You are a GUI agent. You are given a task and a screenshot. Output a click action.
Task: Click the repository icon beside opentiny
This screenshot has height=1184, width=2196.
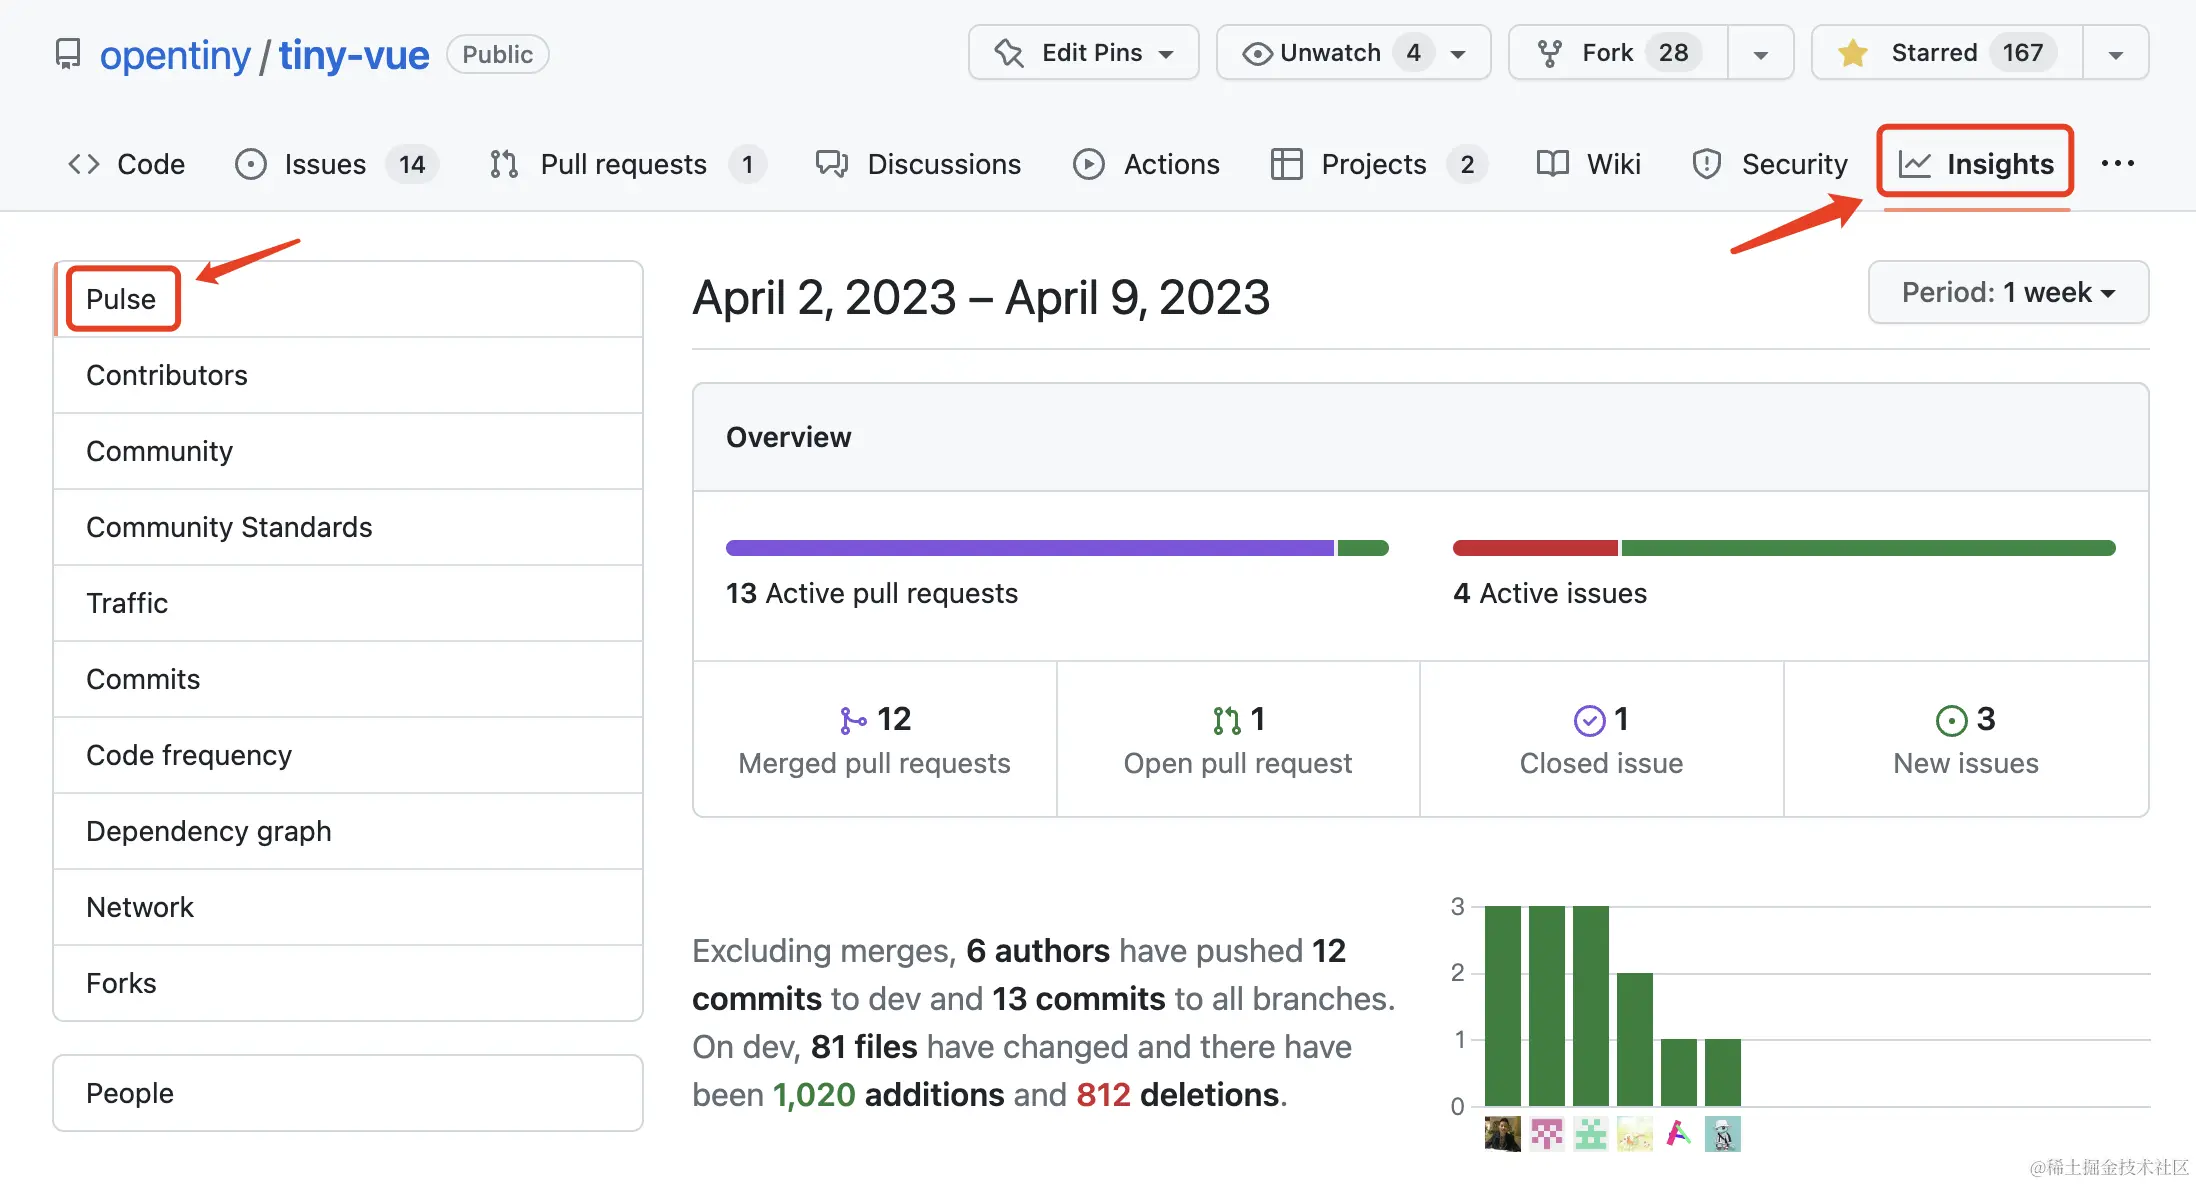click(x=67, y=54)
